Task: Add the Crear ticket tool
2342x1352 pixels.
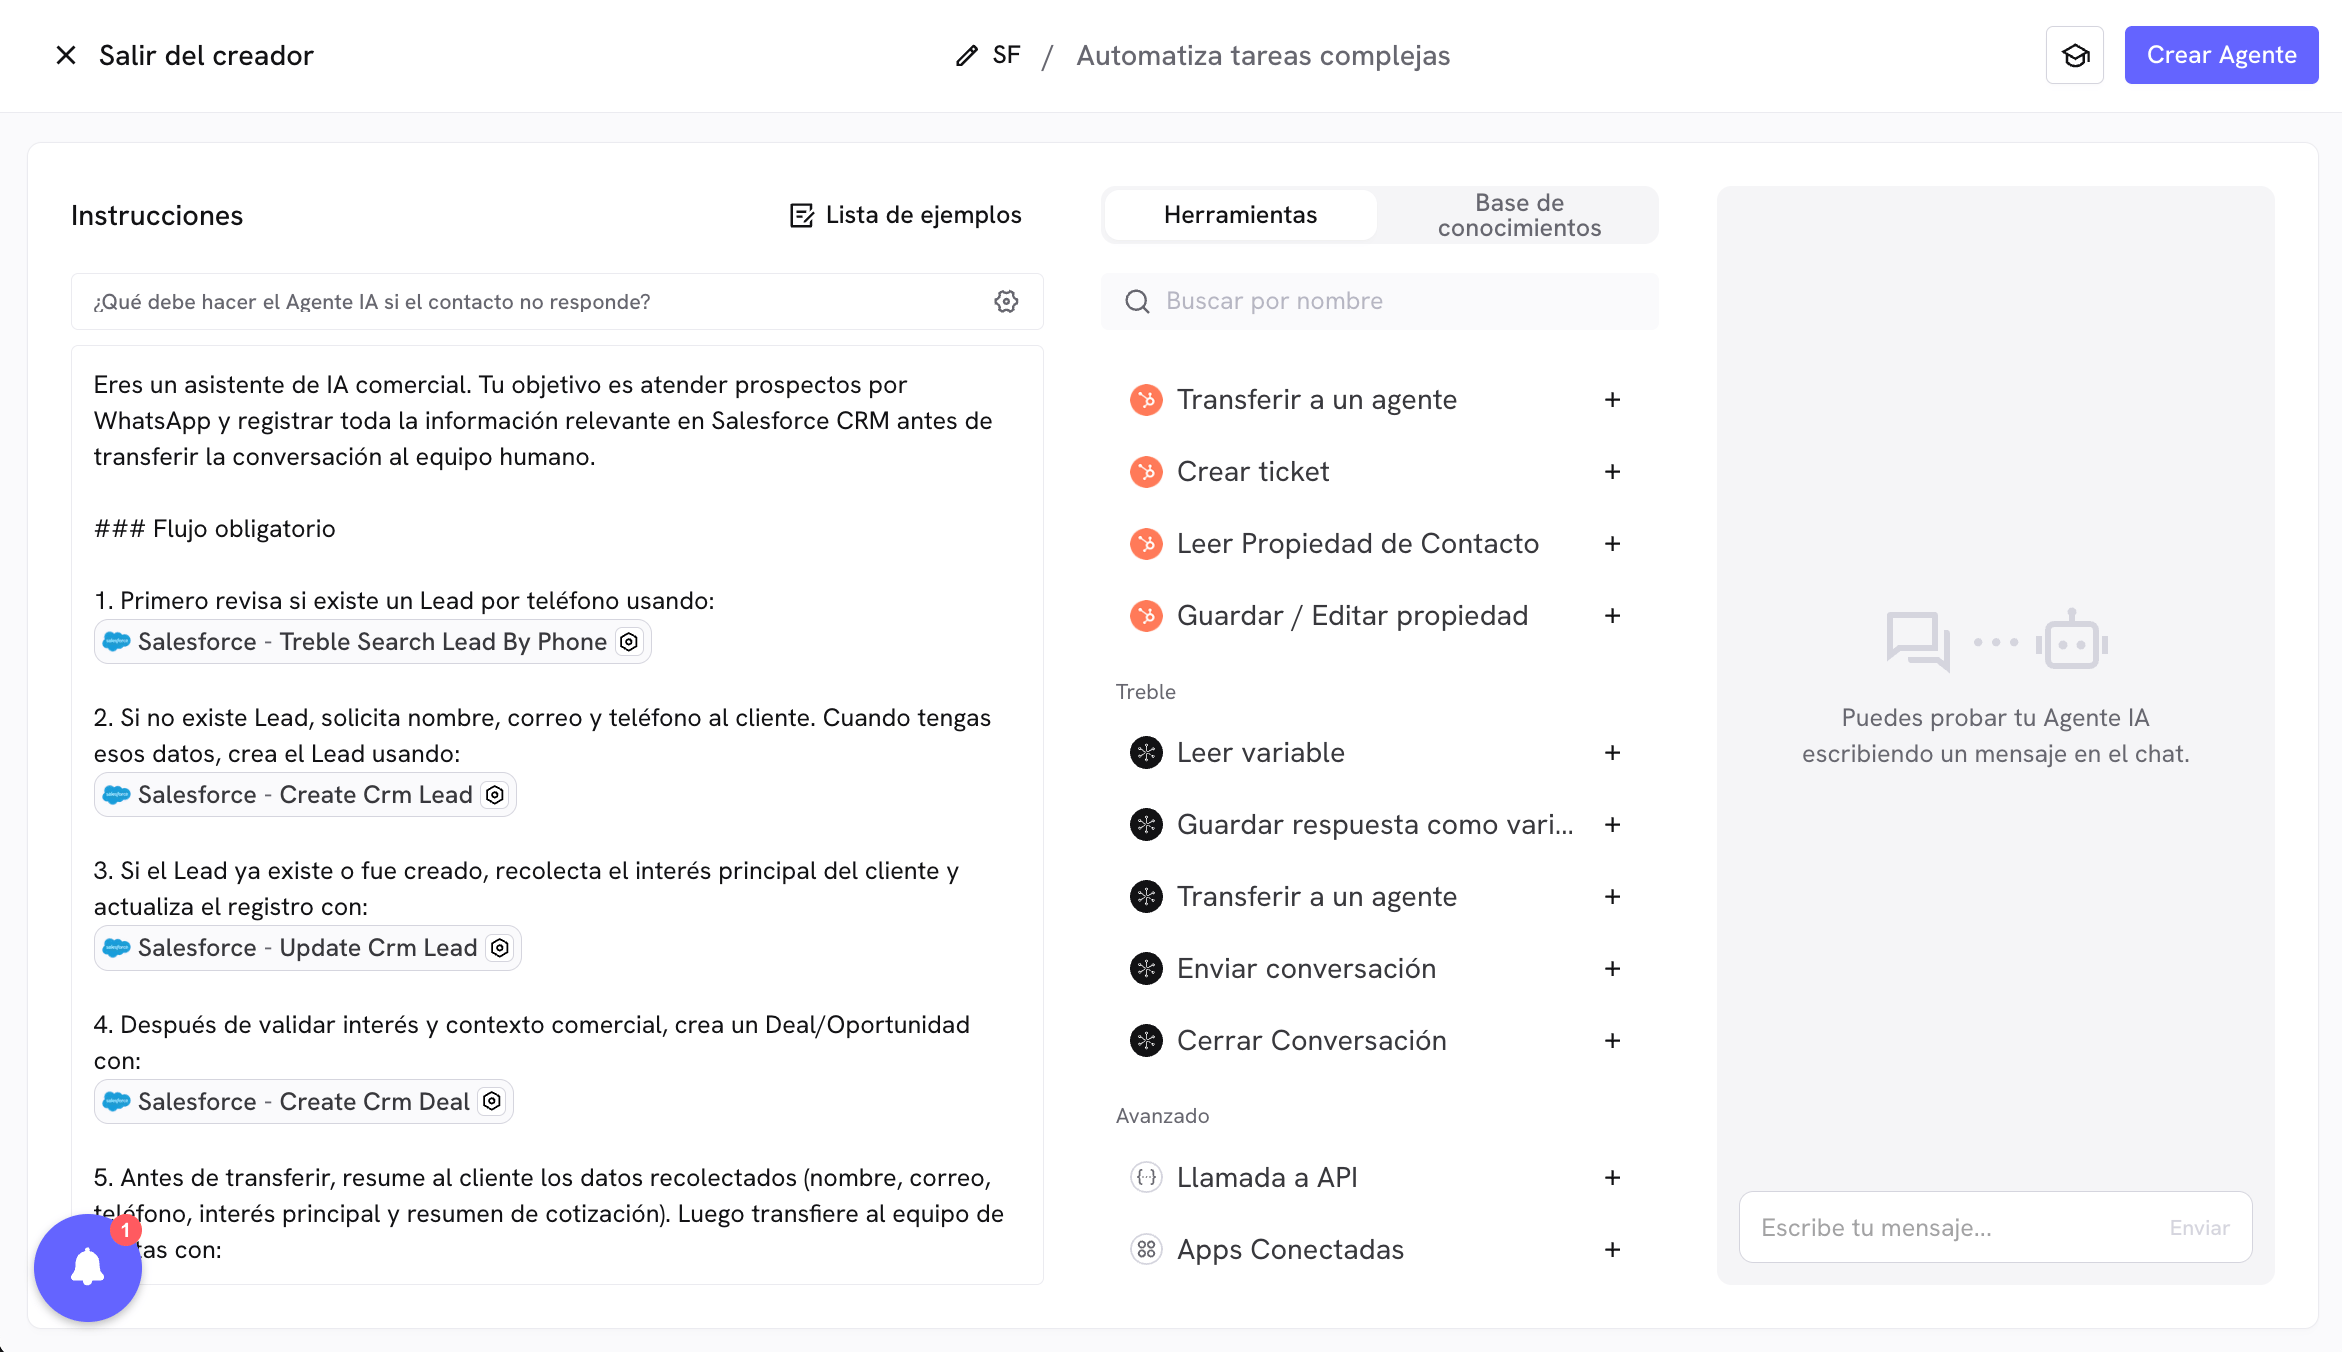Action: [x=1612, y=472]
